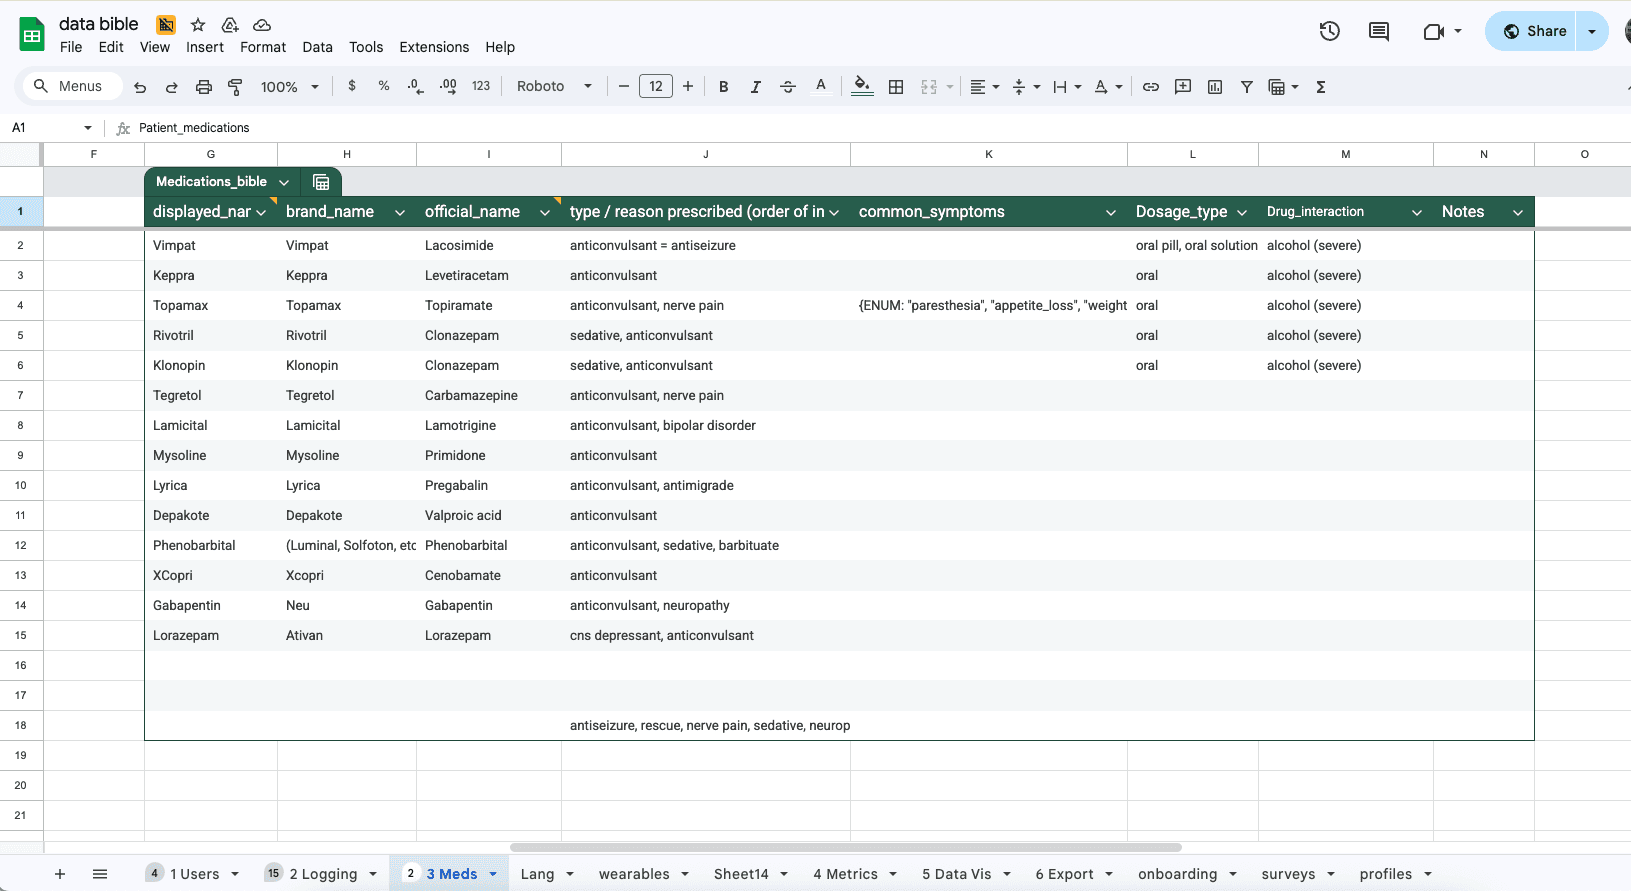1631x891 pixels.
Task: Increase decimal places
Action: point(448,86)
